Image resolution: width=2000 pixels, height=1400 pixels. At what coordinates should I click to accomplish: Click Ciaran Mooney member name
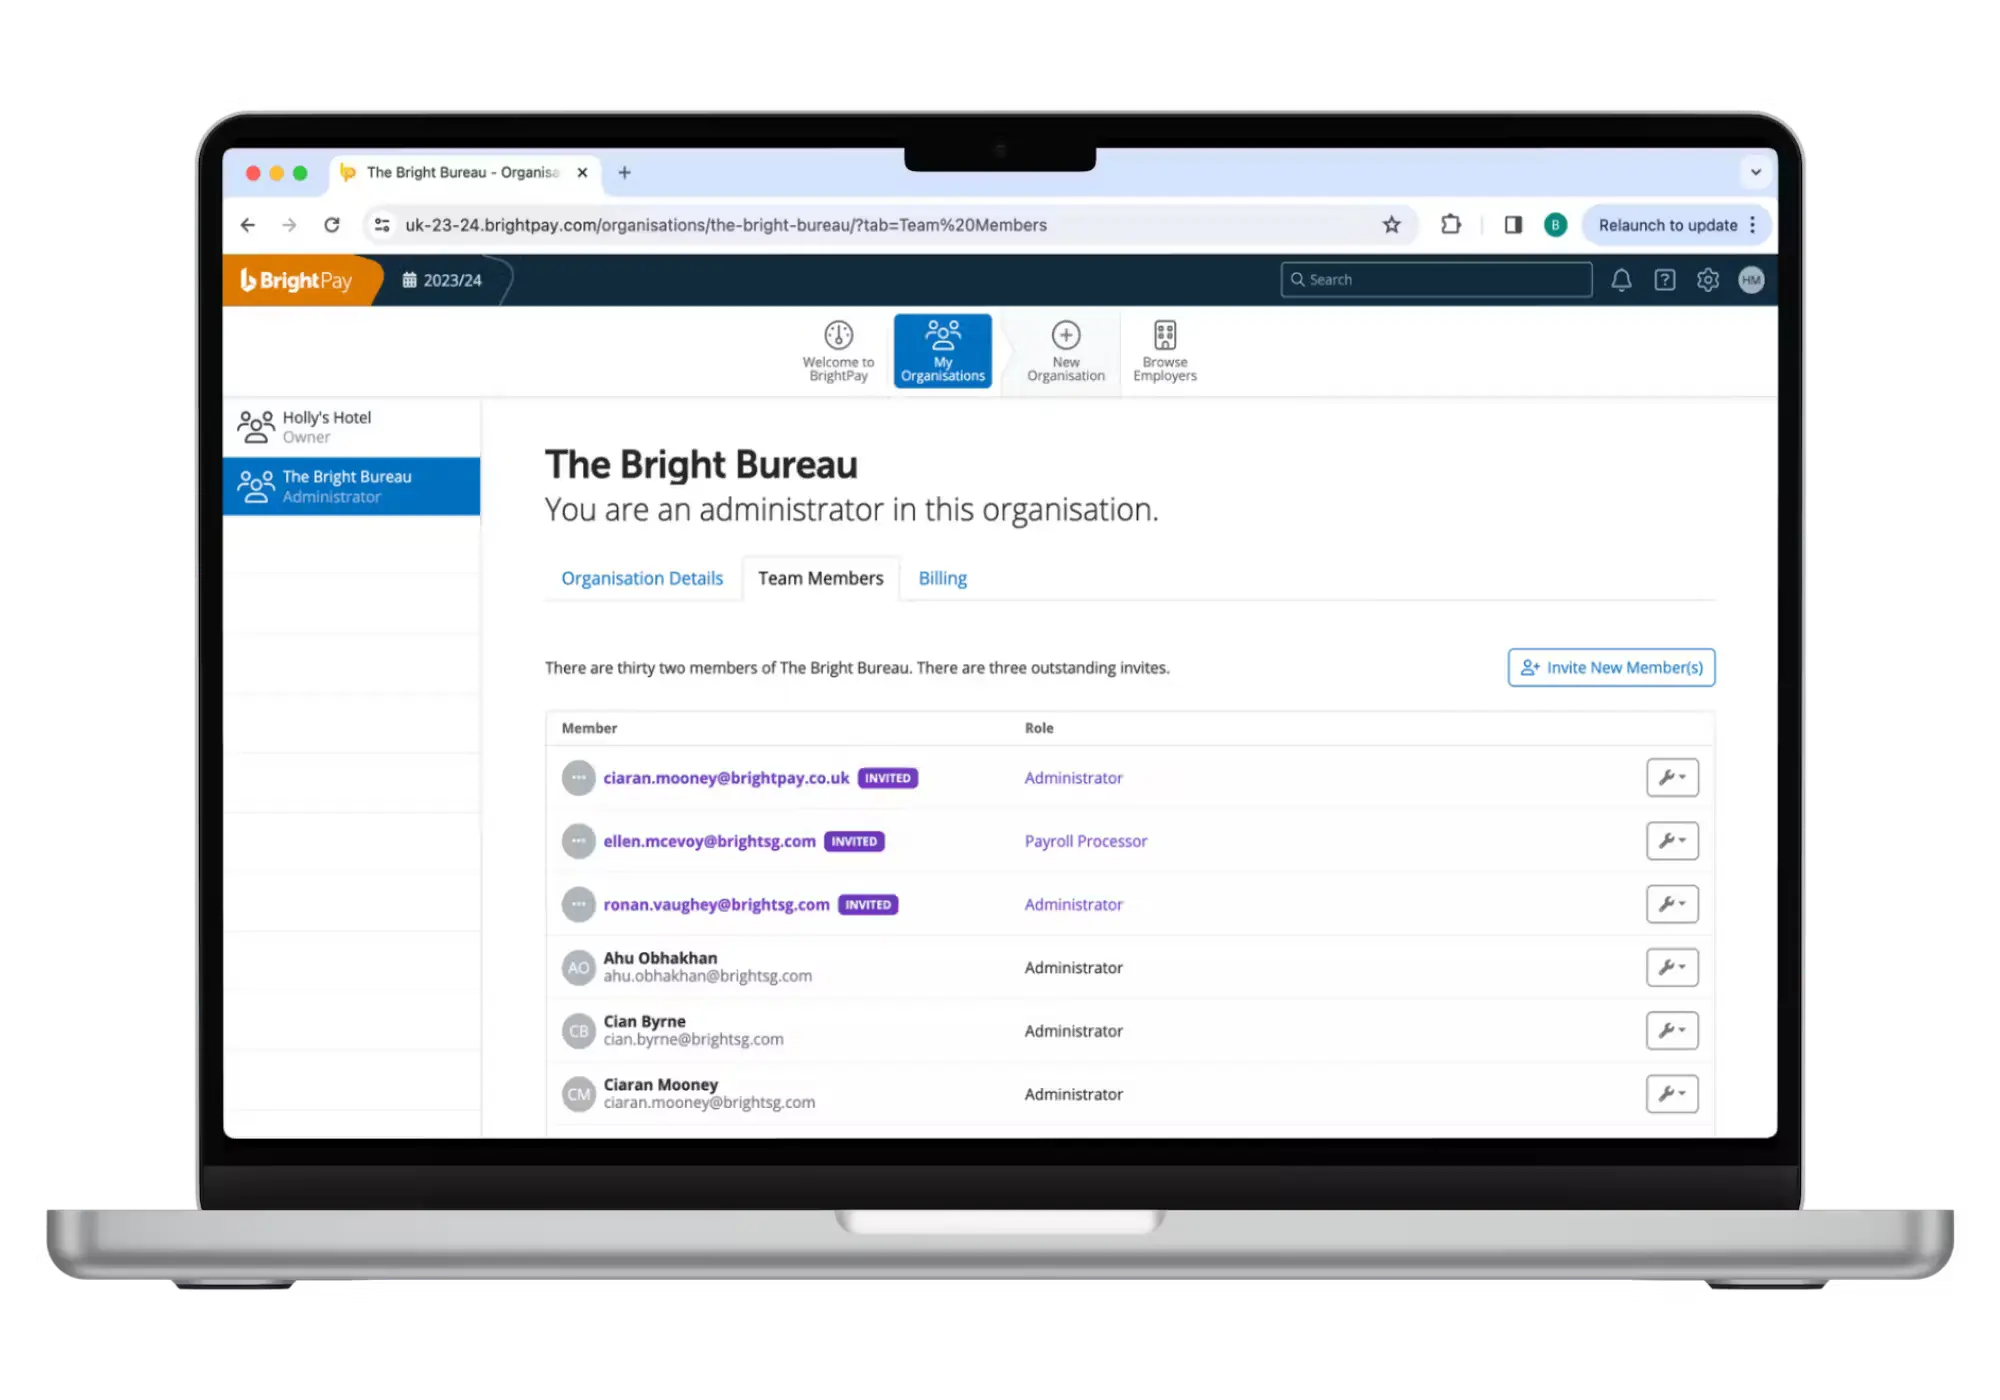(x=660, y=1085)
